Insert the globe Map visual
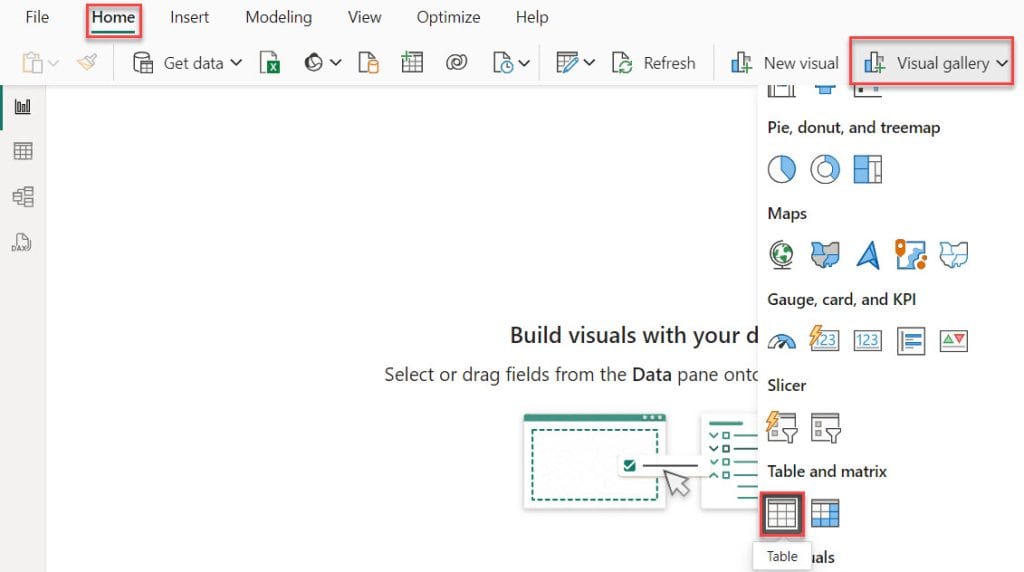The image size is (1024, 572). (782, 255)
